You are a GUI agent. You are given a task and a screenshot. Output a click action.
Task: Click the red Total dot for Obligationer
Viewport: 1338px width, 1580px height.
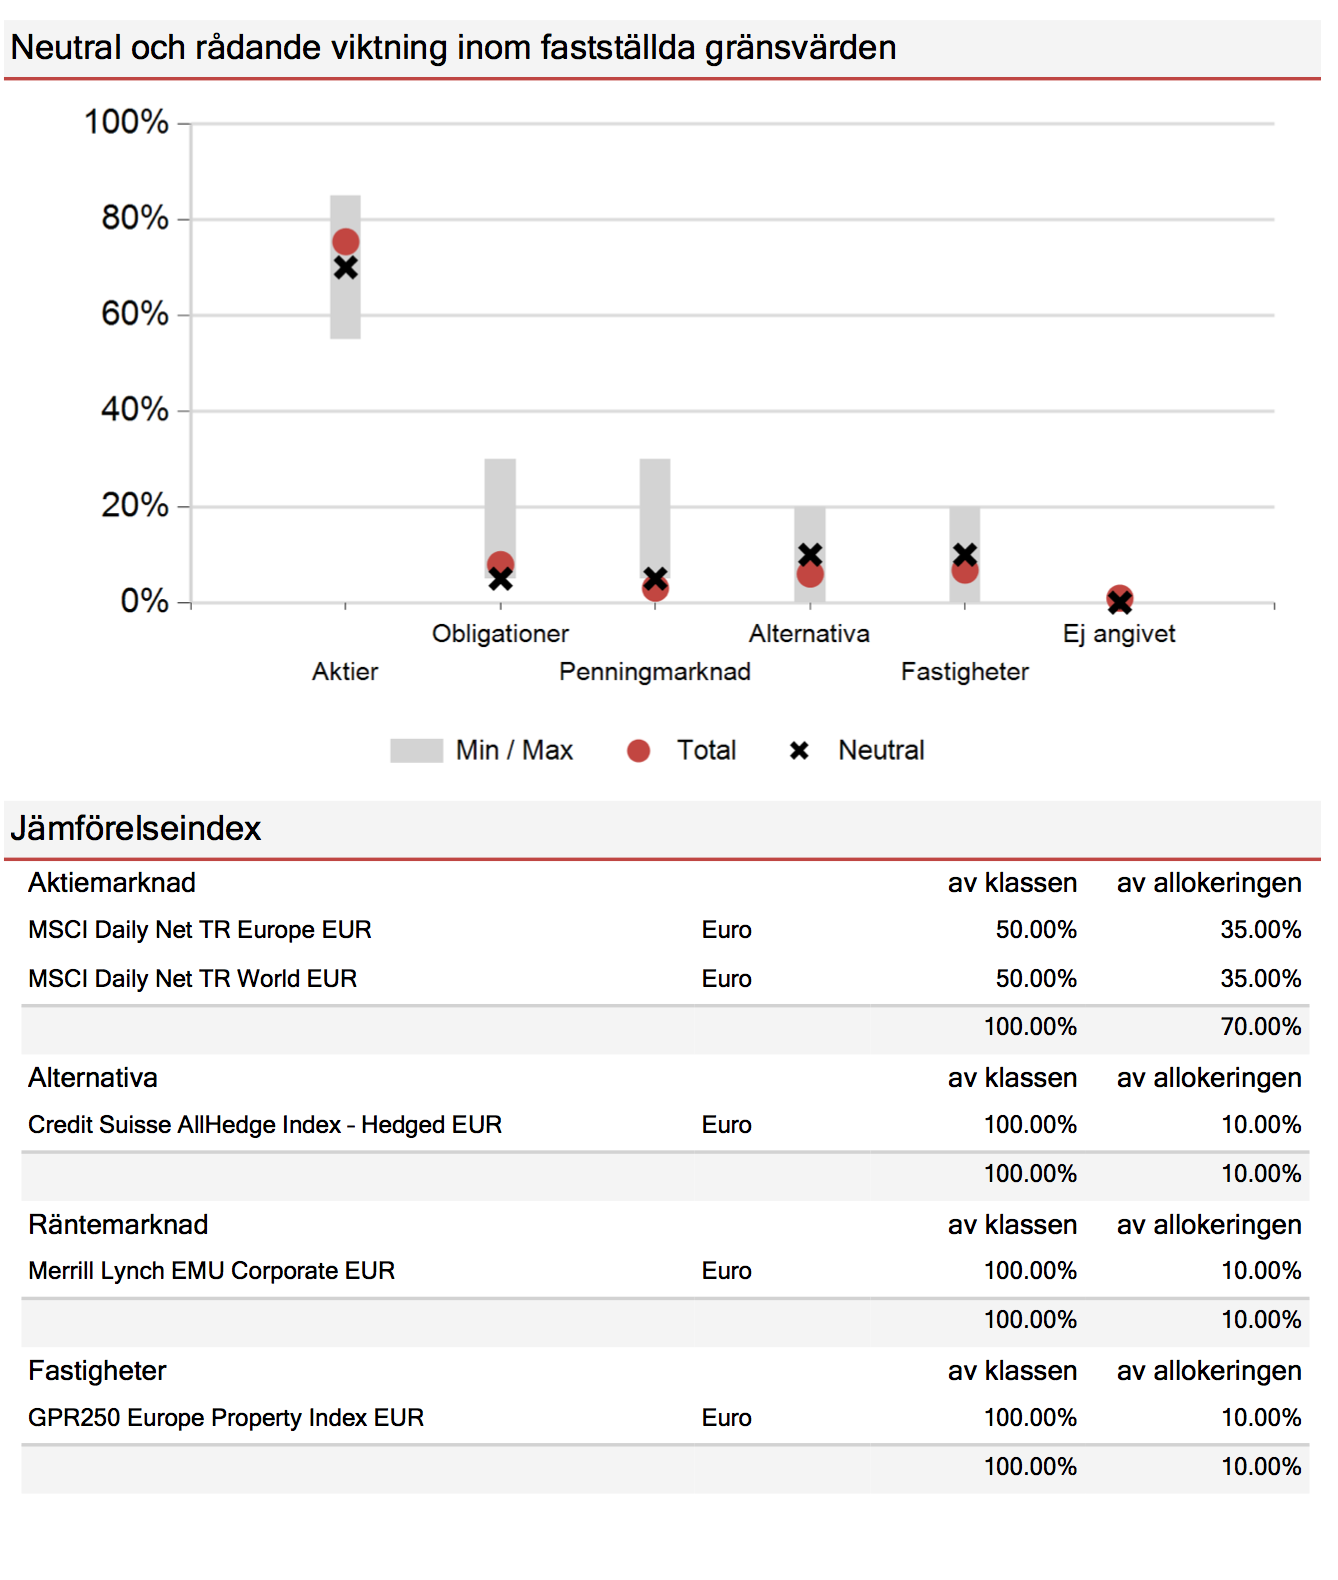click(500, 564)
